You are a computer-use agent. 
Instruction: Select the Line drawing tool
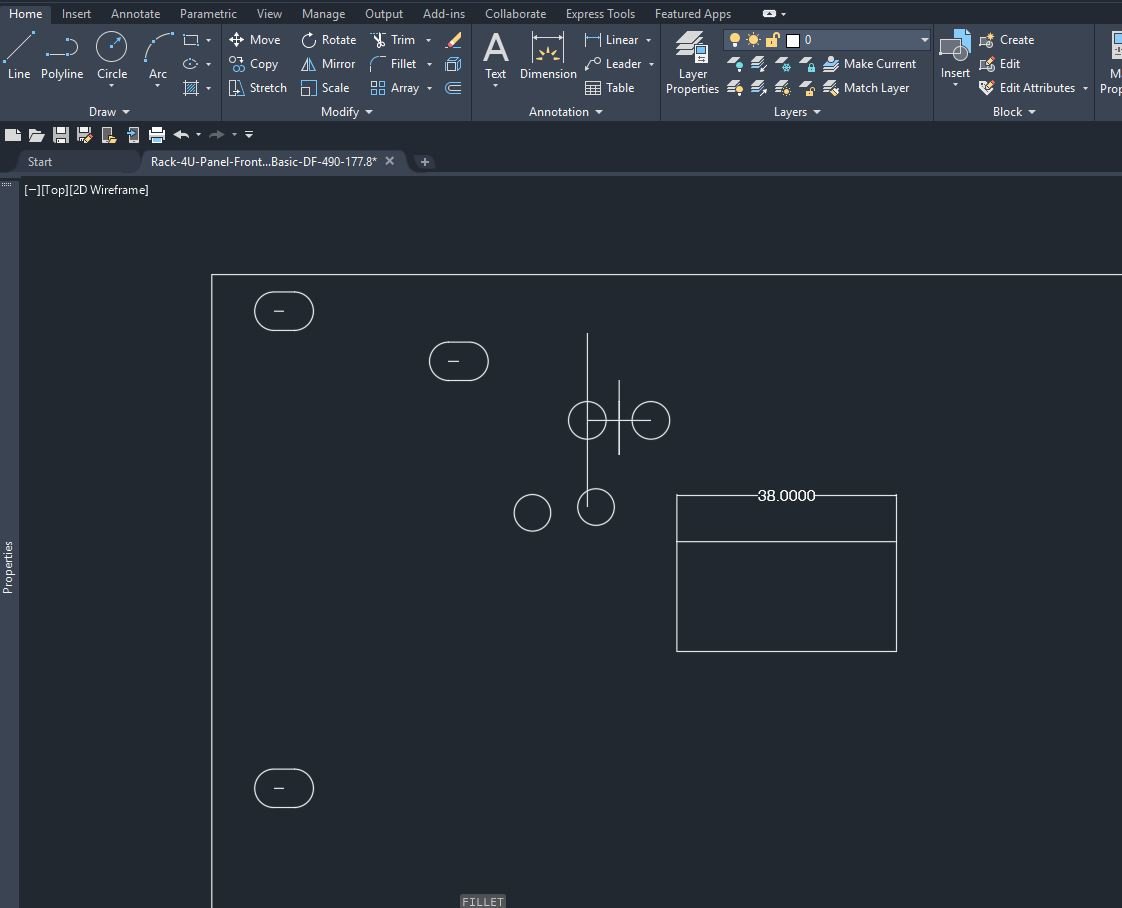(19, 56)
